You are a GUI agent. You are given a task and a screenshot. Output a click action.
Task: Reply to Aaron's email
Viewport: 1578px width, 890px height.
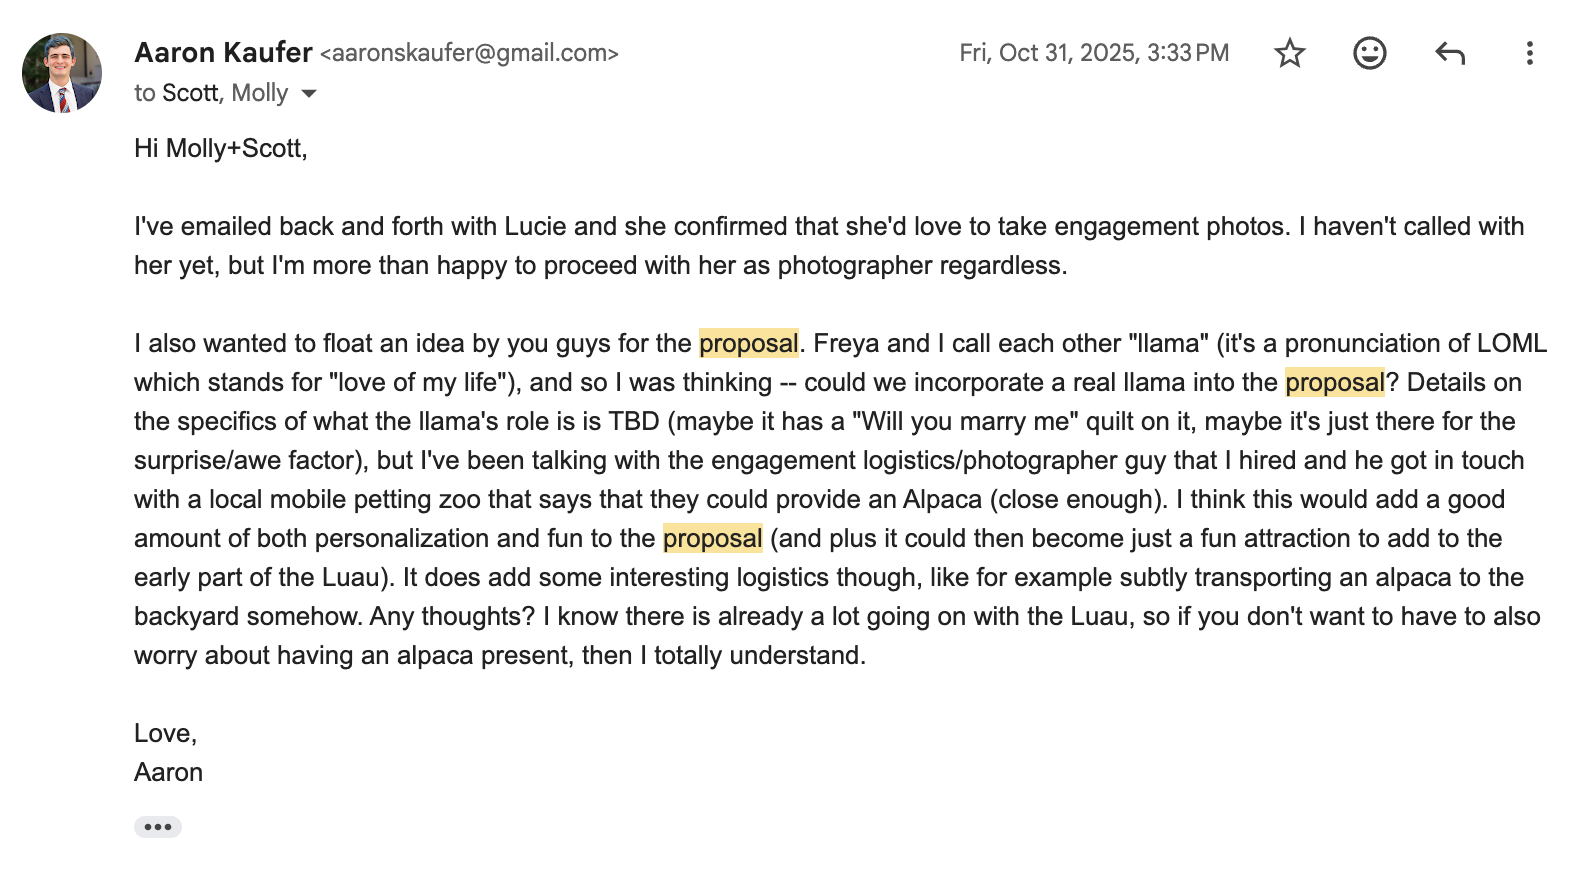(1449, 53)
